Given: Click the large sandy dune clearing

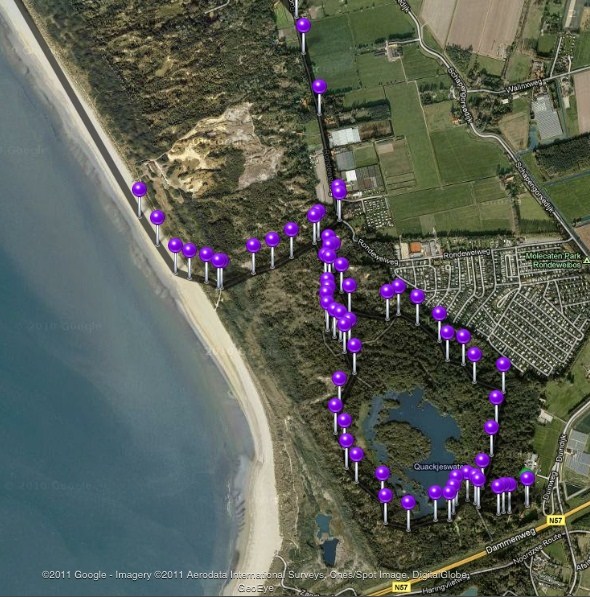Looking at the screenshot, I should click(x=217, y=152).
